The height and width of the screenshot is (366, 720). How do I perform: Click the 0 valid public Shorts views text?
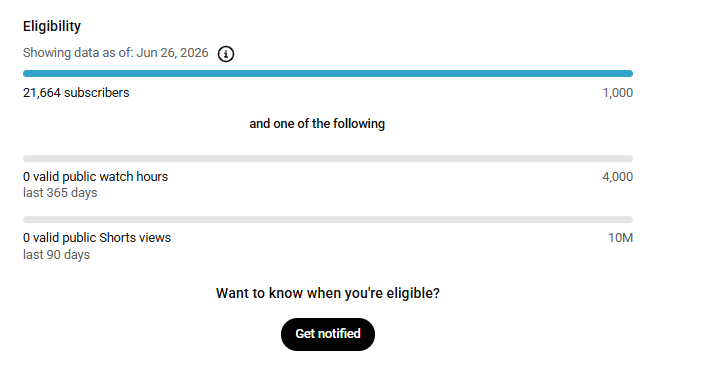[97, 238]
